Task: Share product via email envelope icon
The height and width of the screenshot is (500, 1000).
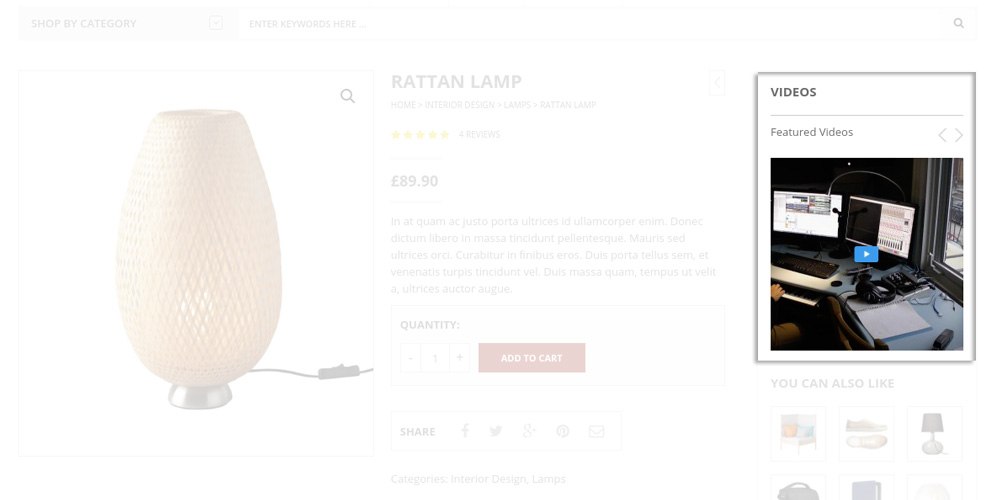Action: pos(596,431)
